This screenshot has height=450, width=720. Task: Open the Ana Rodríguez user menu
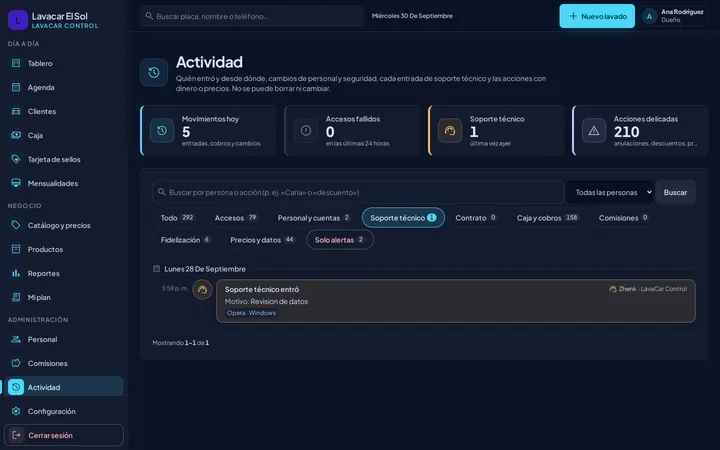[x=673, y=17]
